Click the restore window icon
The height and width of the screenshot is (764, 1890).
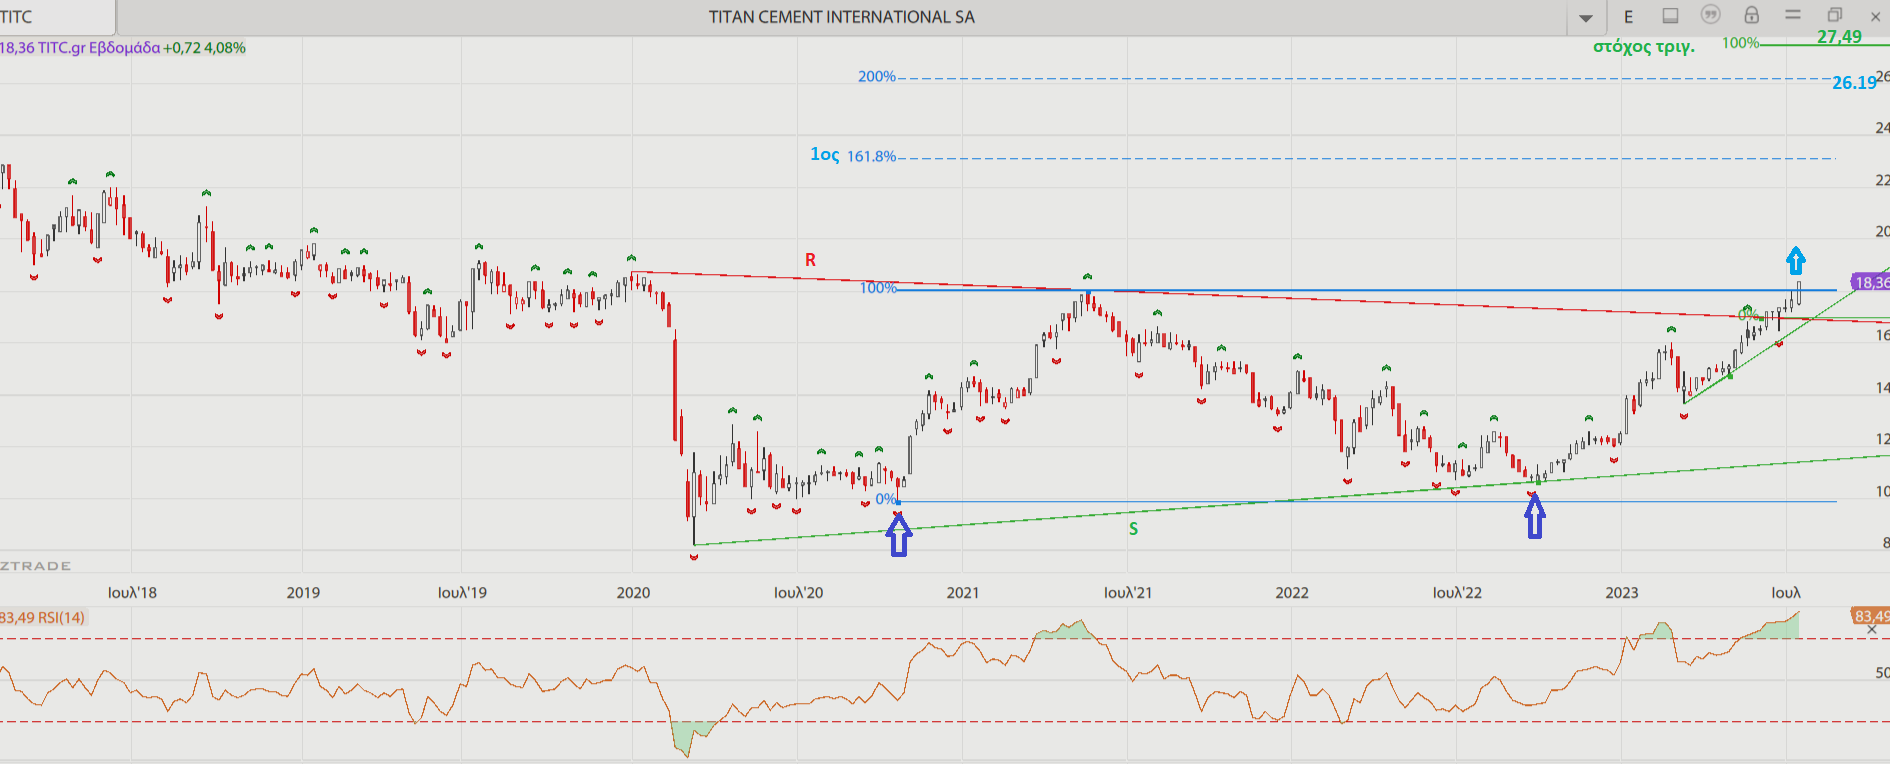tap(1835, 15)
